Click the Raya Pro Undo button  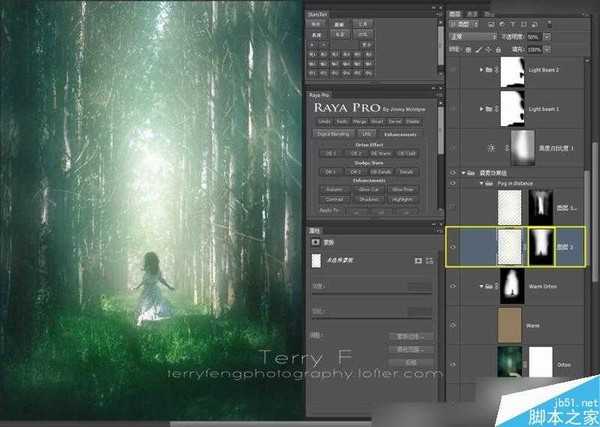tap(324, 122)
